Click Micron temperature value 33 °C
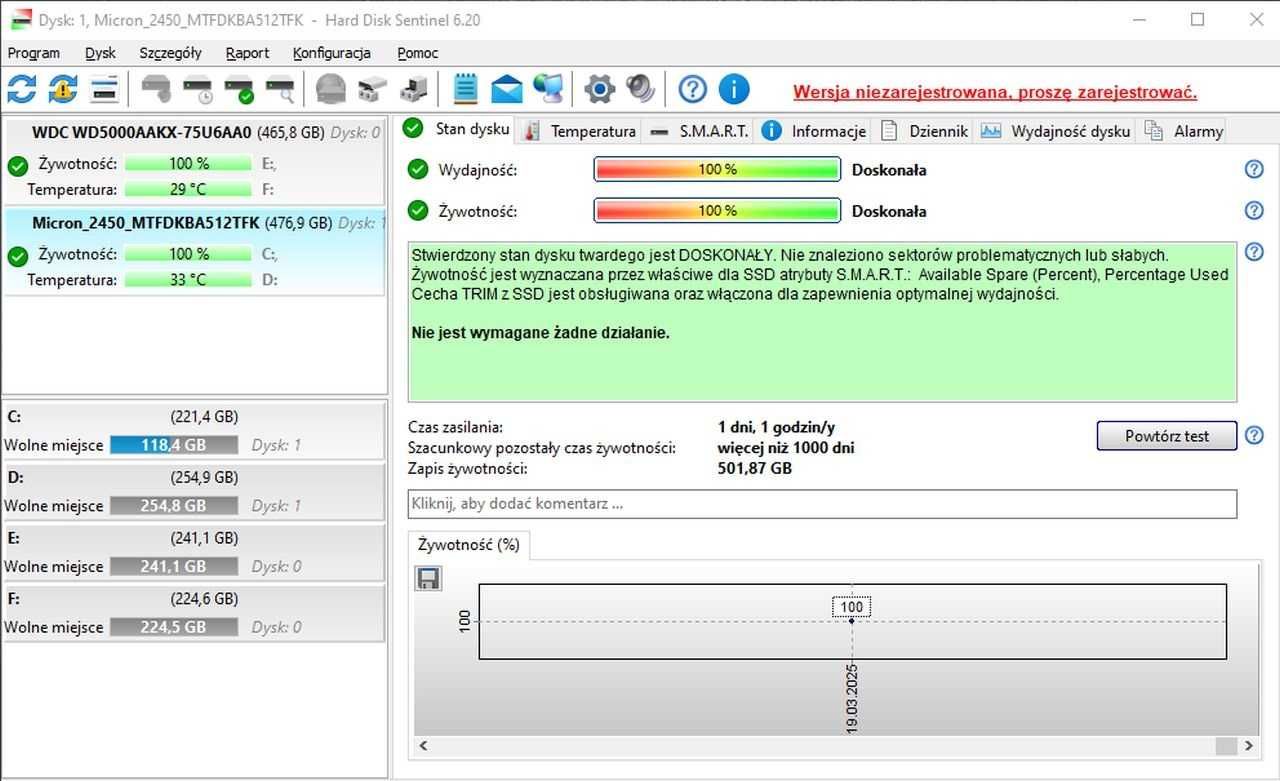This screenshot has height=781, width=1280. click(x=189, y=280)
